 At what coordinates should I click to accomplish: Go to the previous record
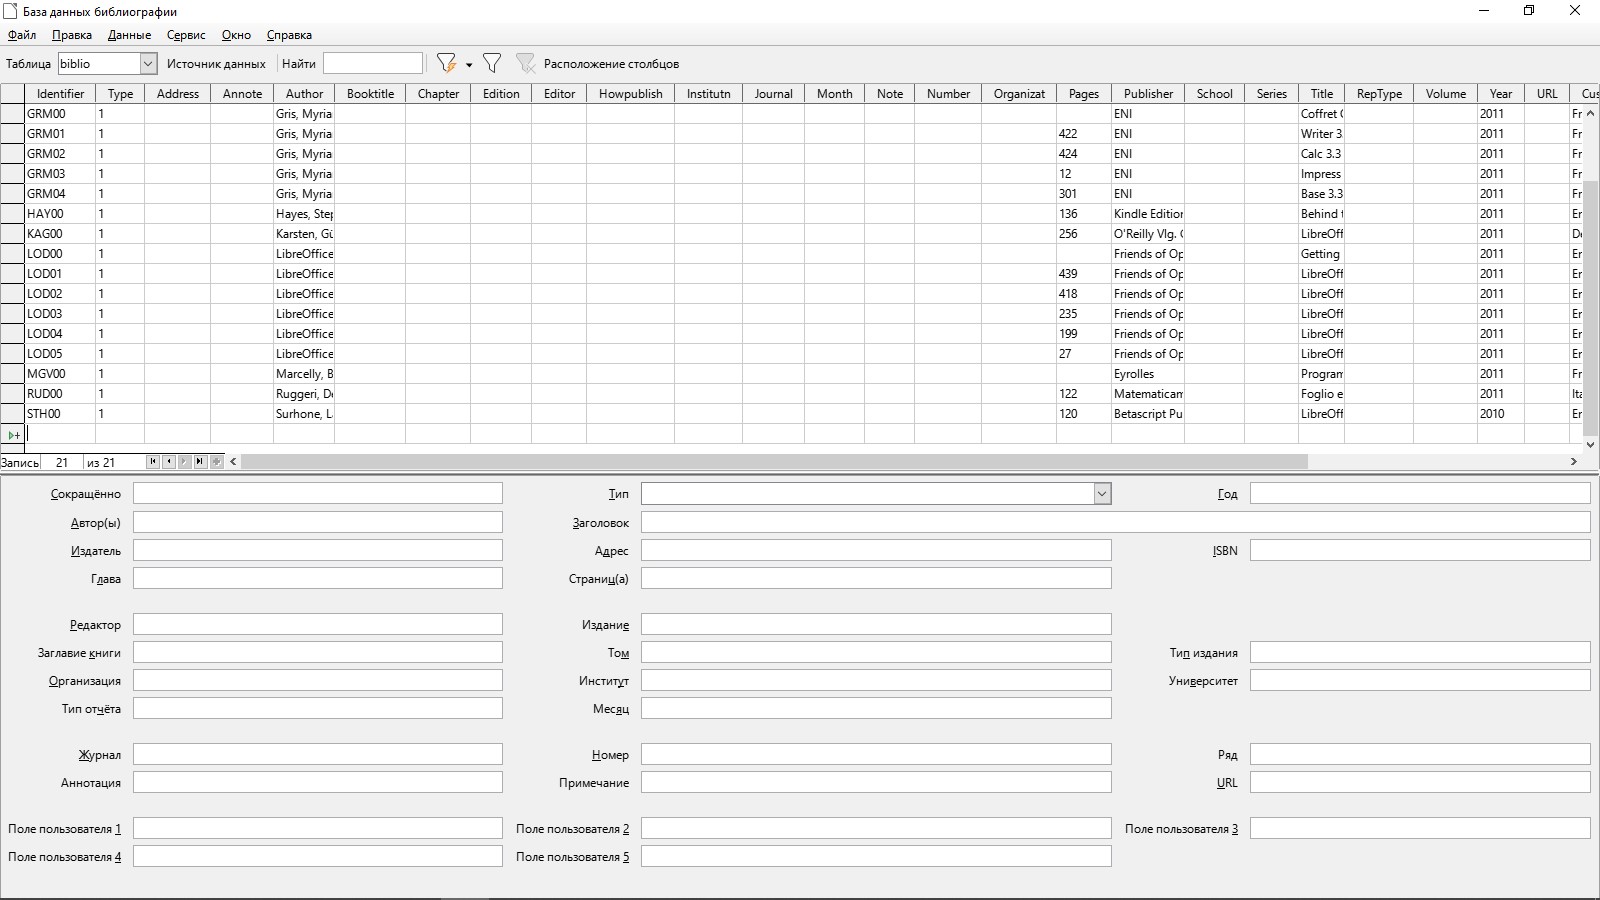[169, 462]
